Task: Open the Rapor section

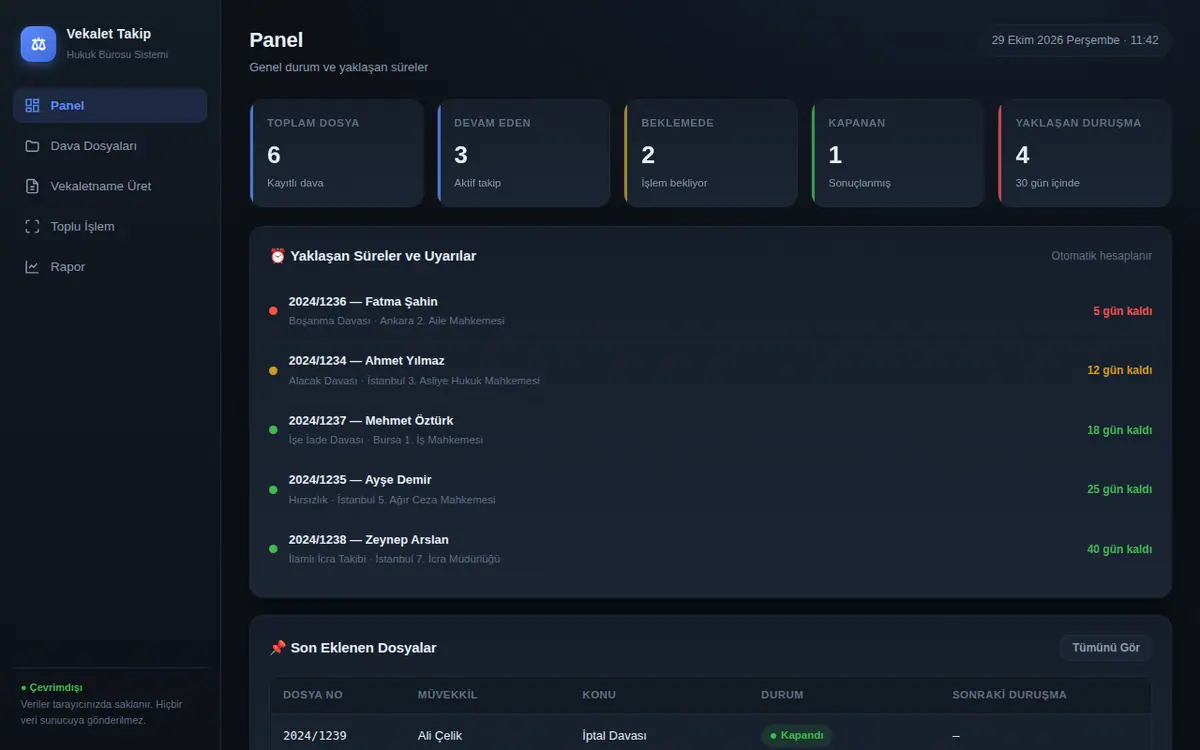Action: [110, 267]
